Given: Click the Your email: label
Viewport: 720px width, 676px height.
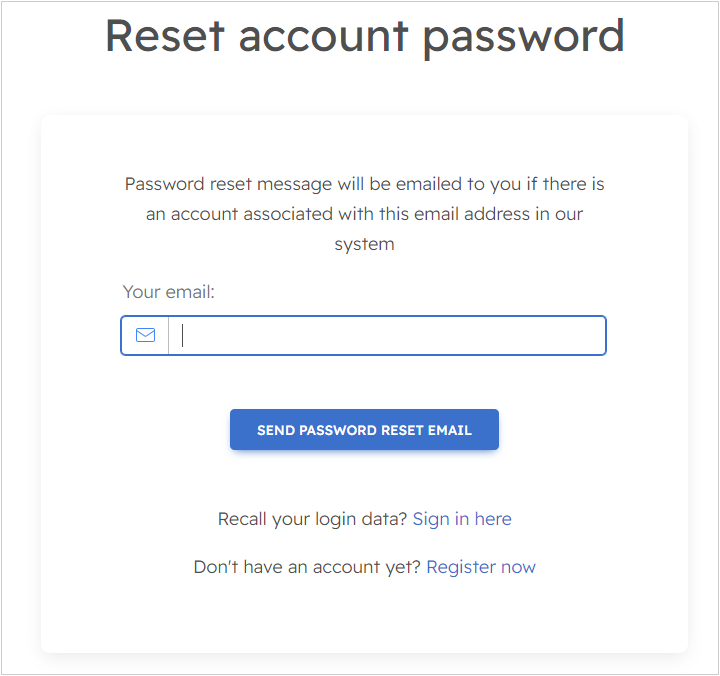Looking at the screenshot, I should tap(169, 292).
